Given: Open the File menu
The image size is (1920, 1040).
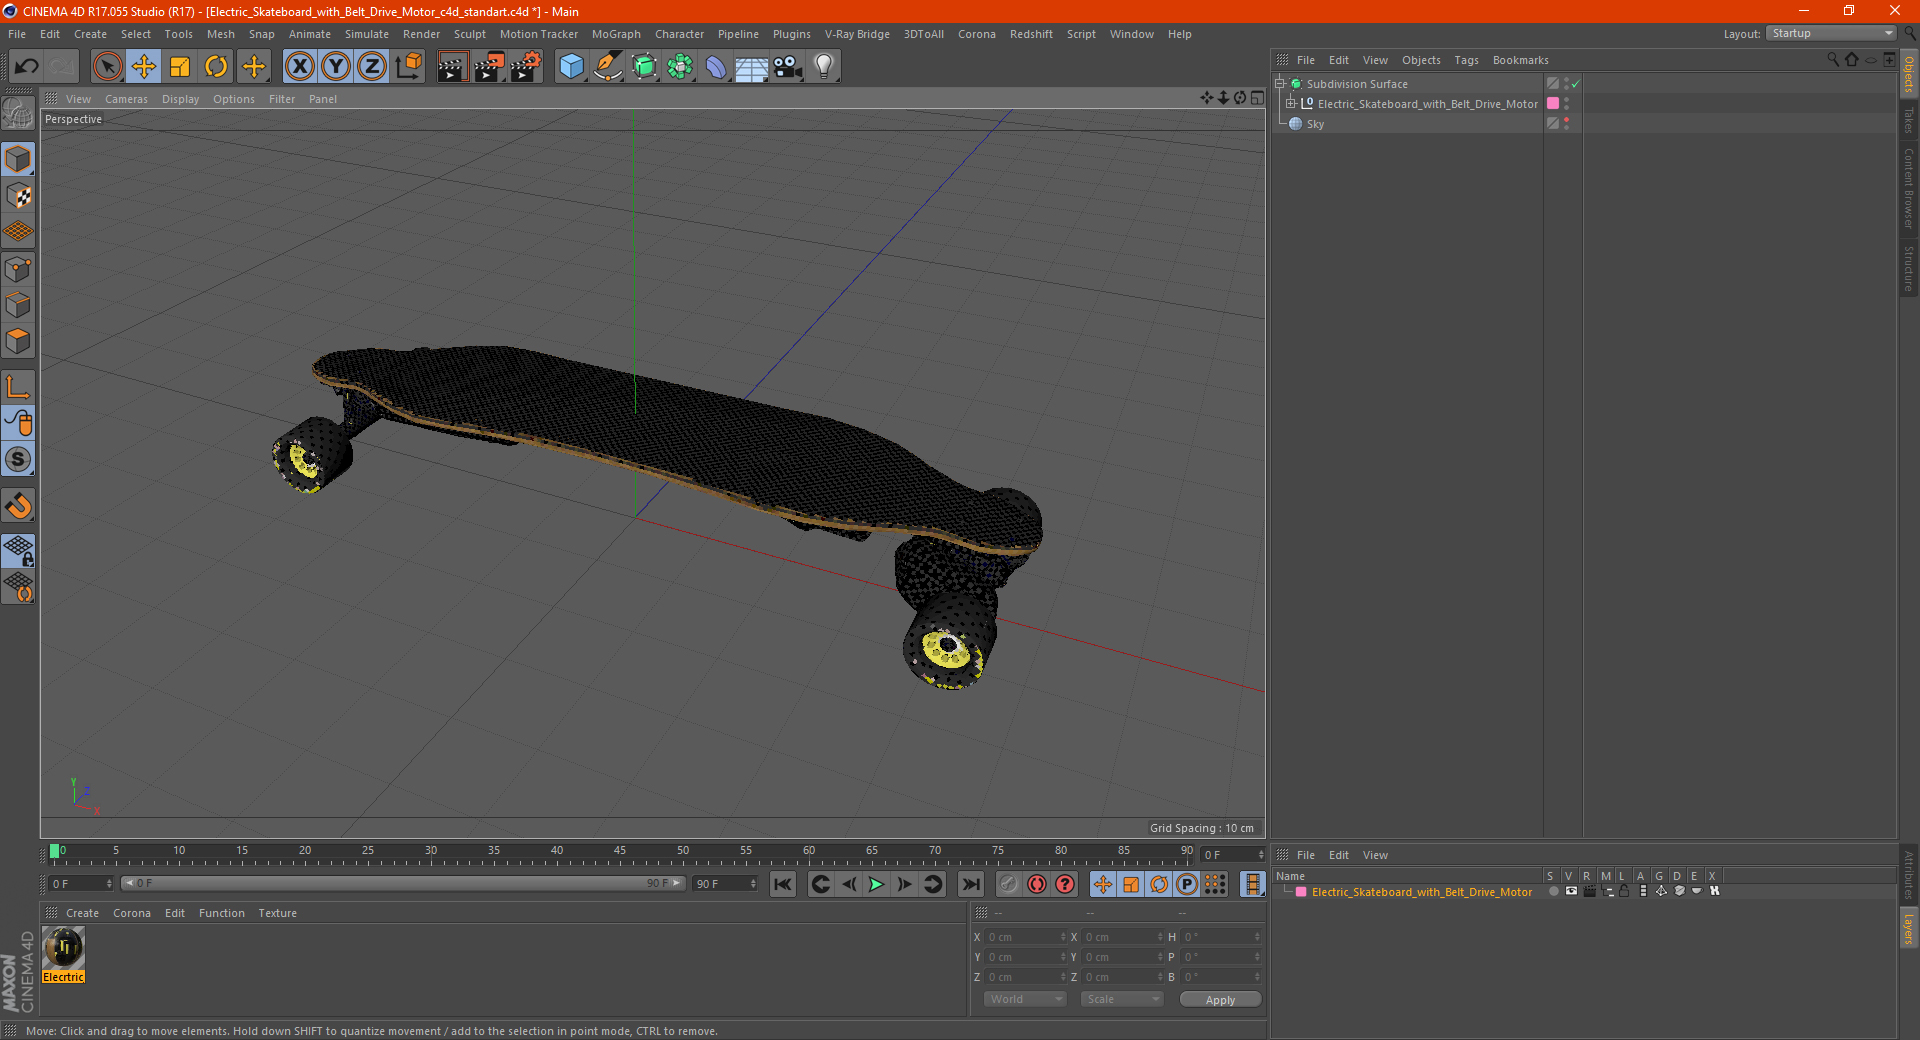Looking at the screenshot, I should click(x=17, y=34).
